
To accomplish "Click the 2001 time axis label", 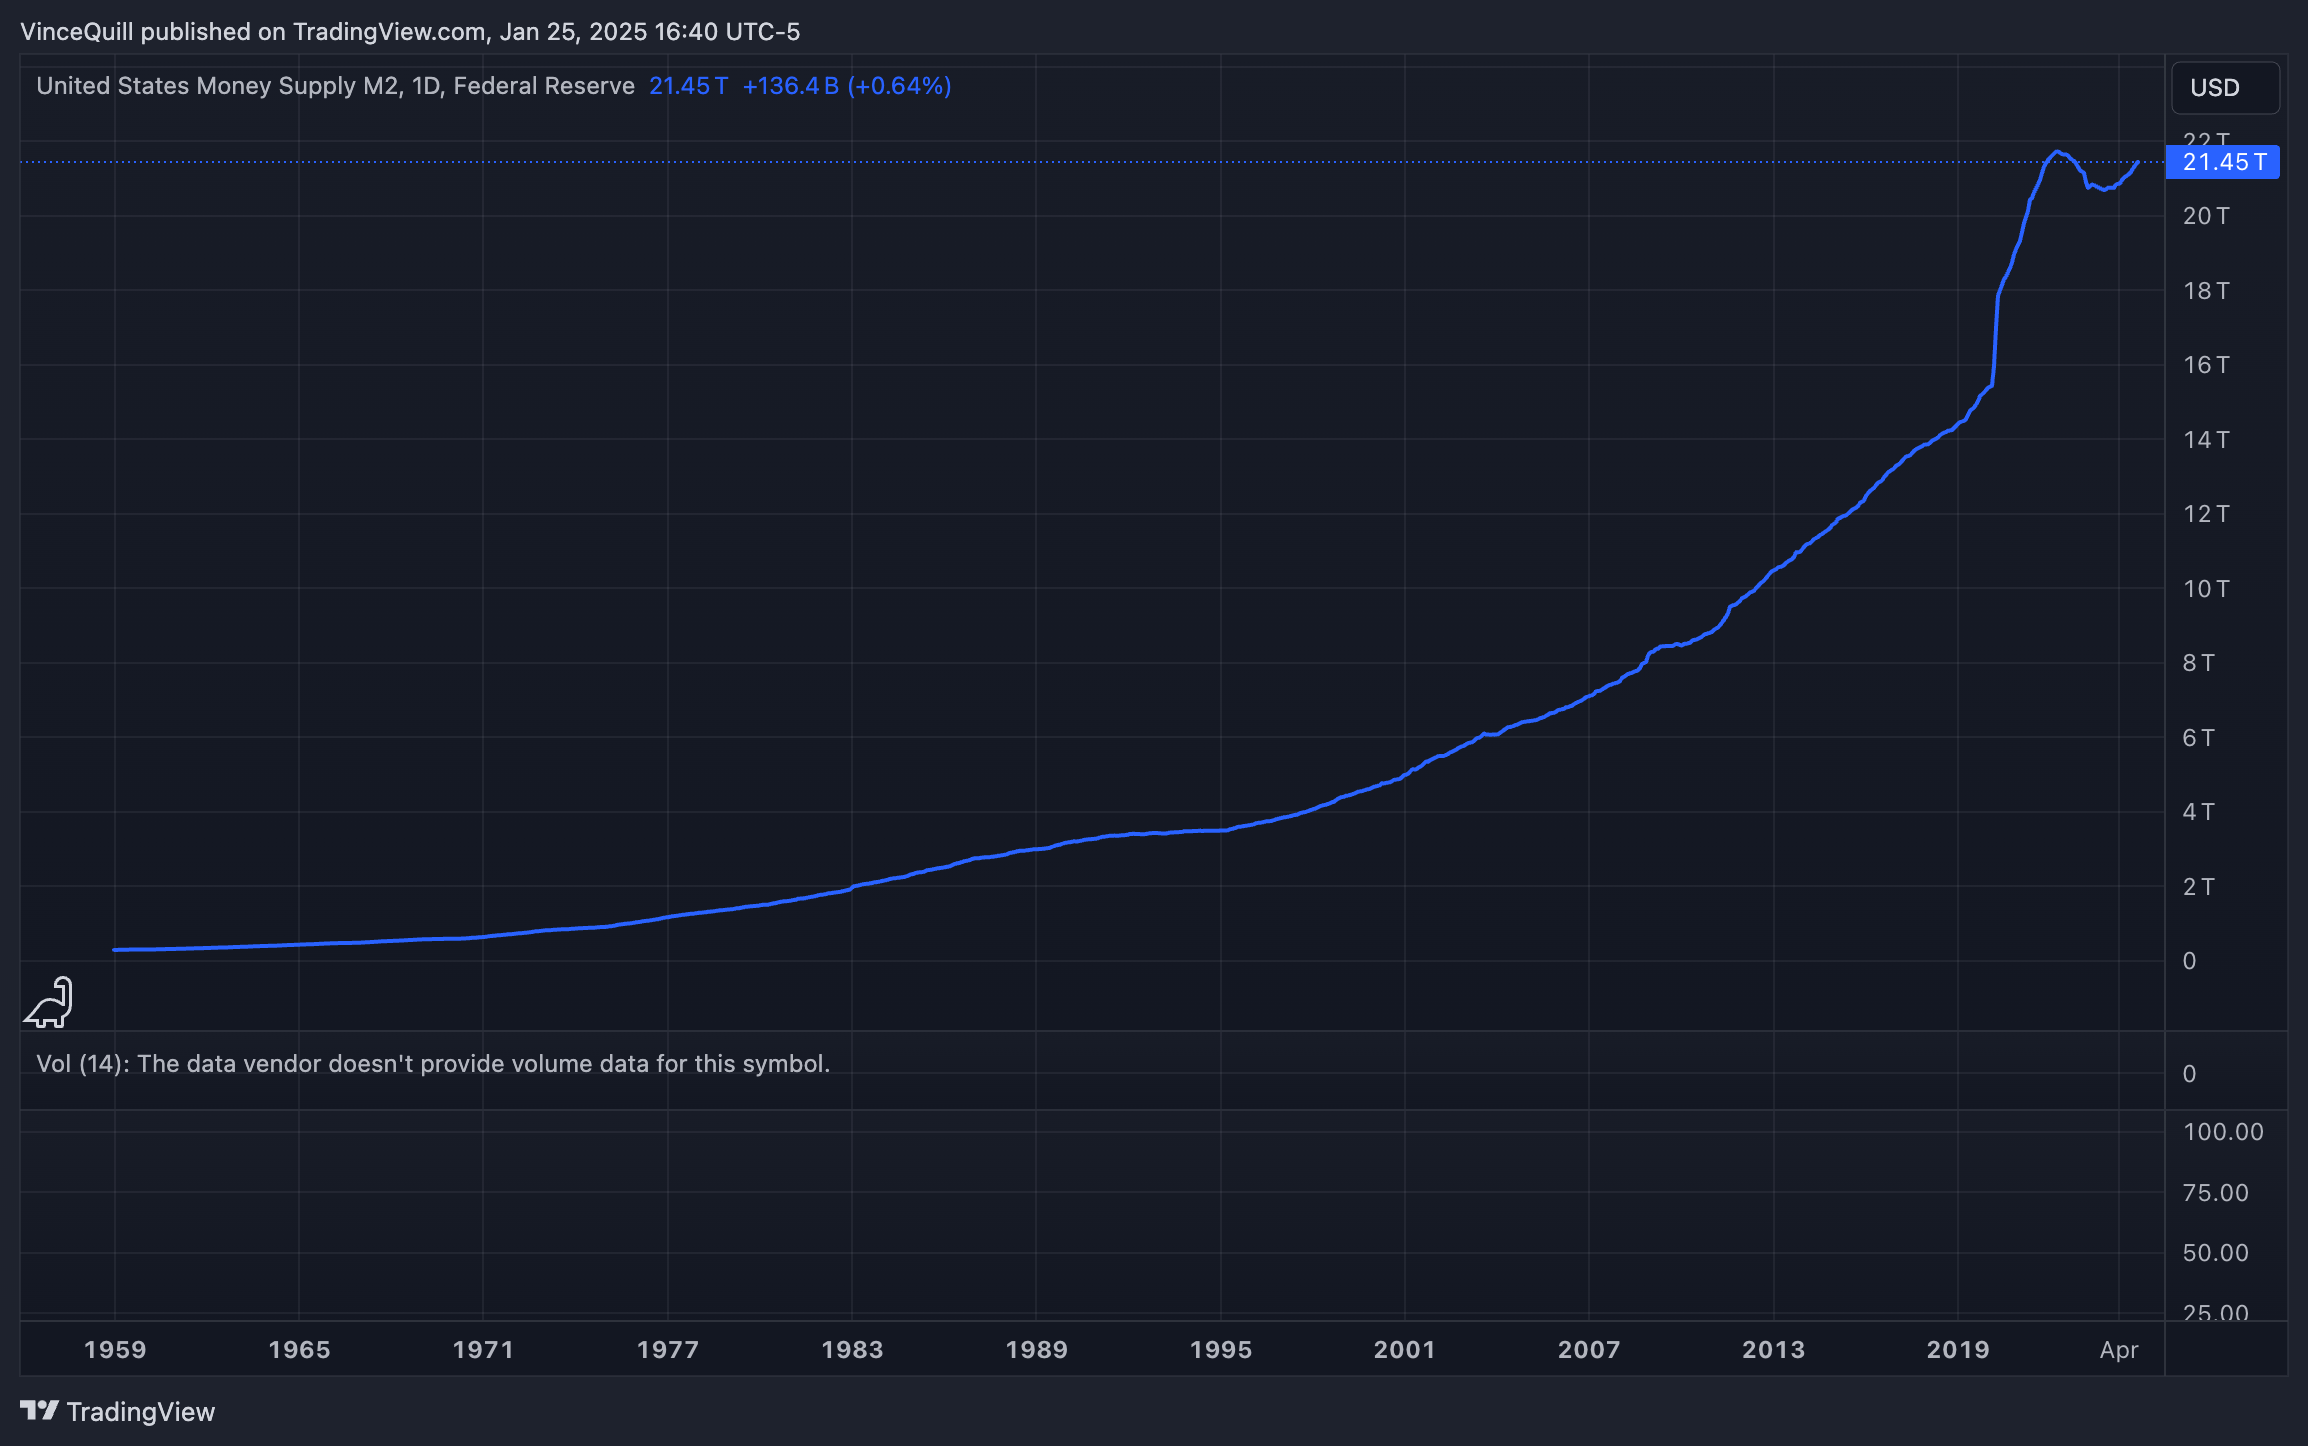I will [1404, 1349].
